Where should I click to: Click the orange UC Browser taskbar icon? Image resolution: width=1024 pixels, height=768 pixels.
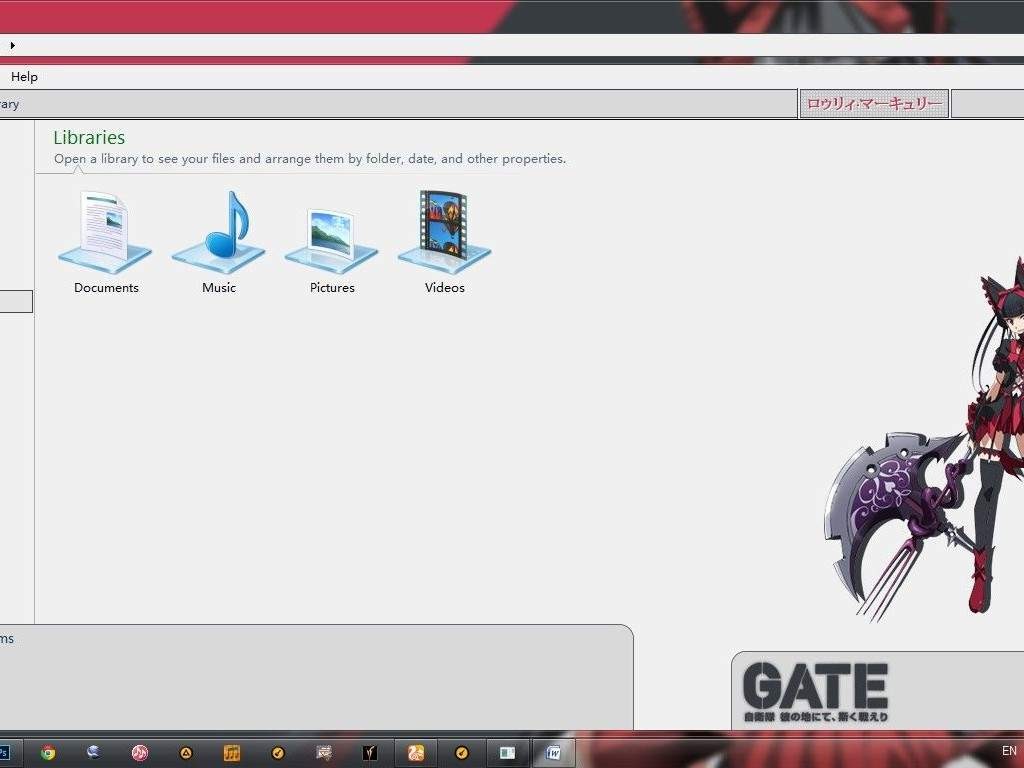(416, 752)
